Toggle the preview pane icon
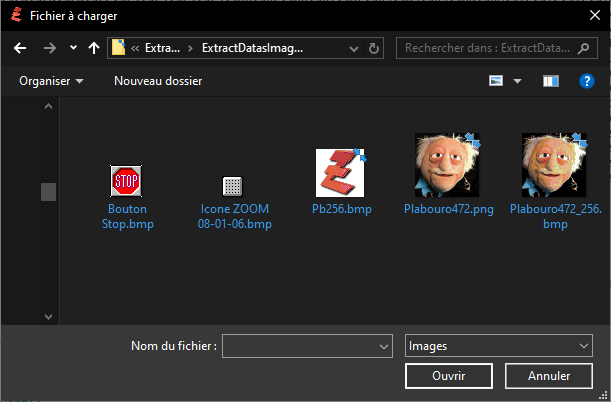Viewport: 611px width, 402px height. (x=551, y=81)
